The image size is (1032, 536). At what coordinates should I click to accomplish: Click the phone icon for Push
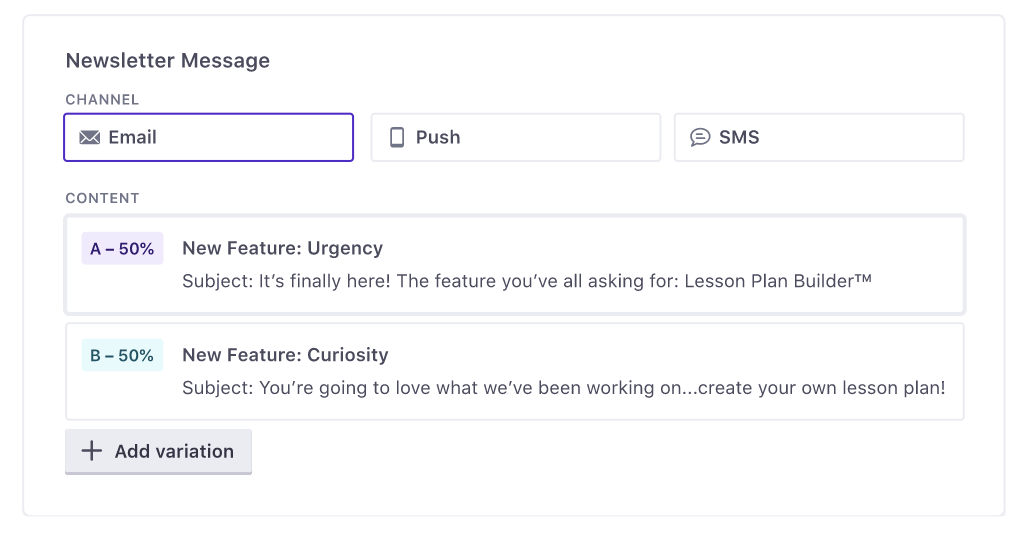pyautogui.click(x=397, y=138)
